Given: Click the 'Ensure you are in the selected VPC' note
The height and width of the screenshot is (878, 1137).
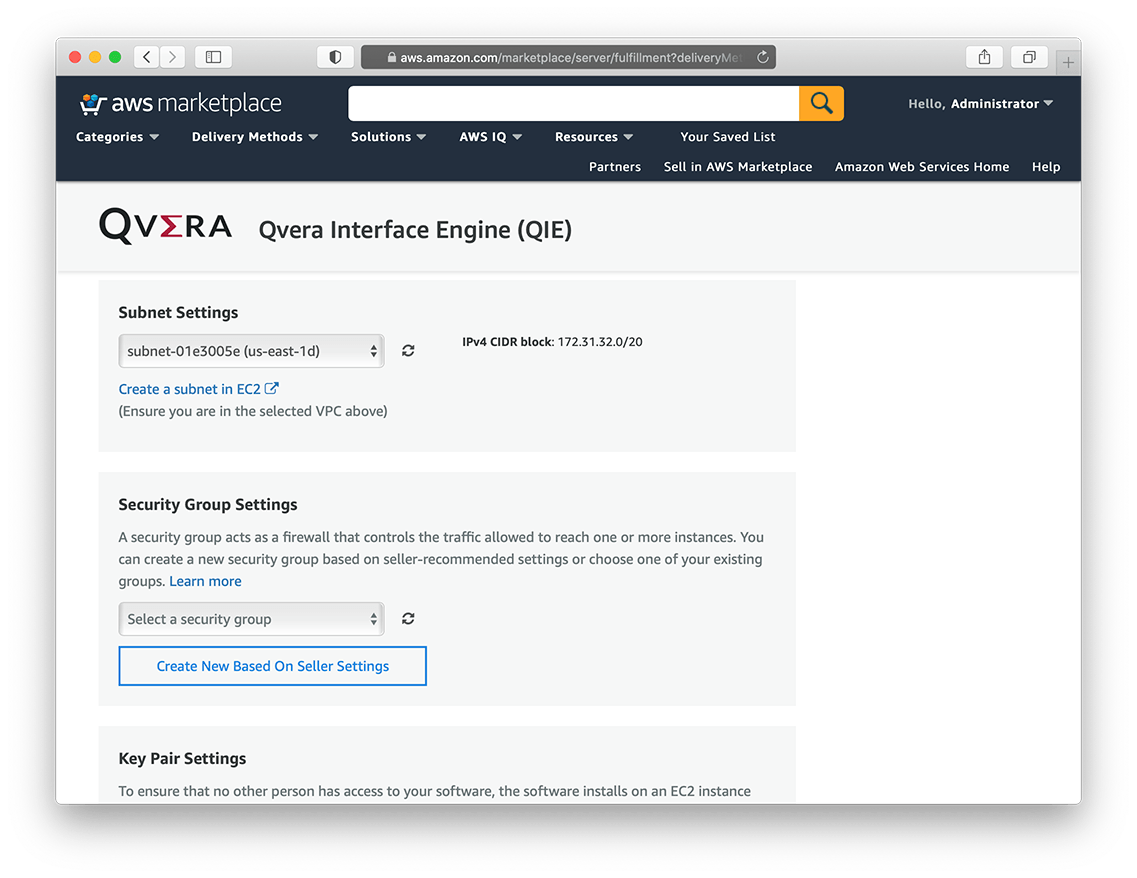Looking at the screenshot, I should pos(253,411).
